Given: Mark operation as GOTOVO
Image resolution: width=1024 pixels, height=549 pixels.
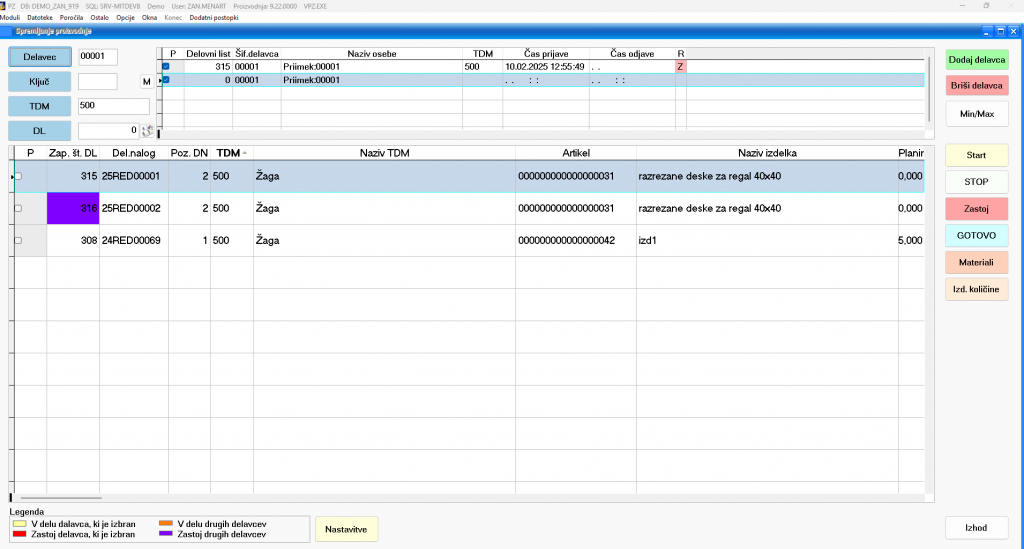Looking at the screenshot, I should pyautogui.click(x=976, y=235).
